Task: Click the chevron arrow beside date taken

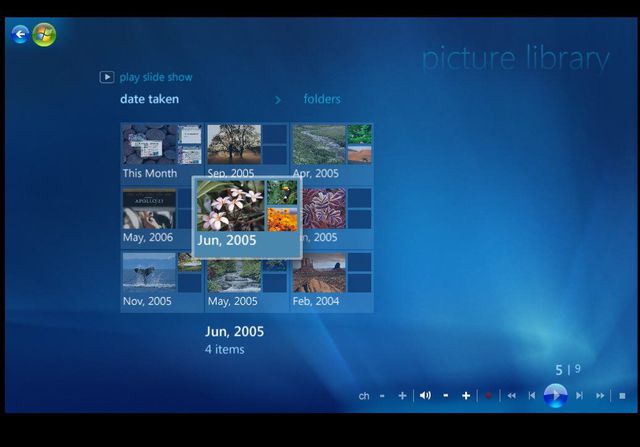Action: [278, 100]
